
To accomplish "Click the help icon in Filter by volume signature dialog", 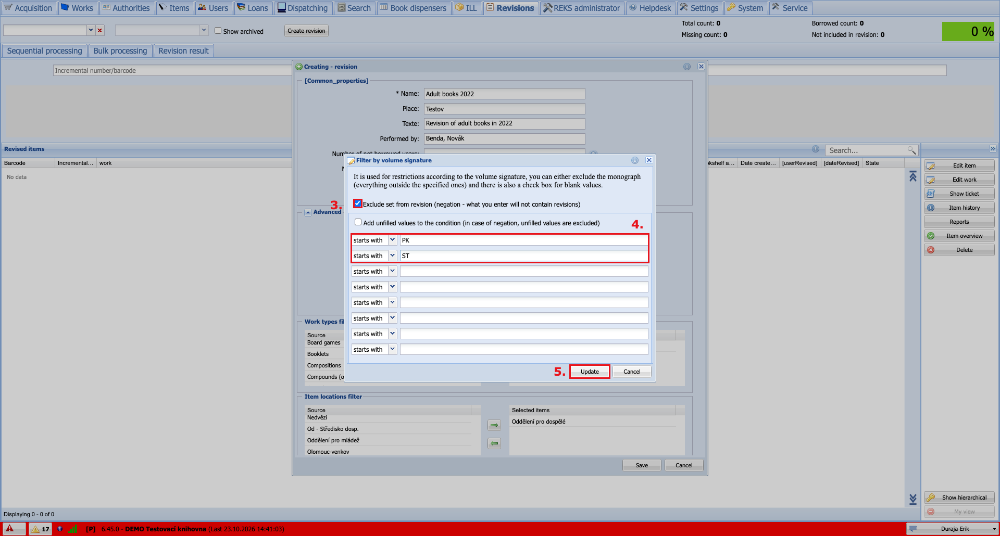I will point(635,160).
